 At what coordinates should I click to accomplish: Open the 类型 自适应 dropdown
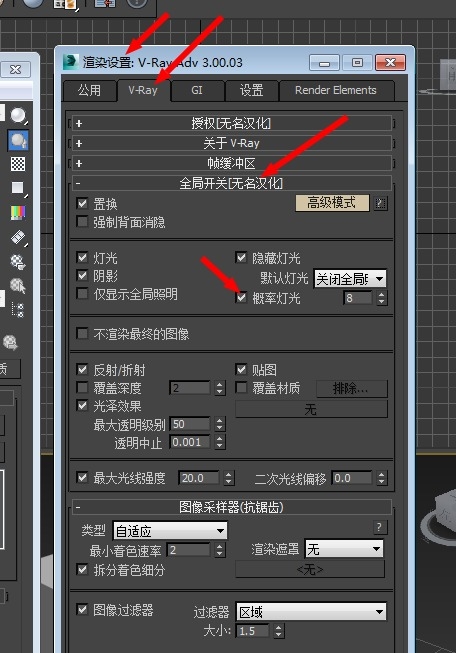point(170,531)
